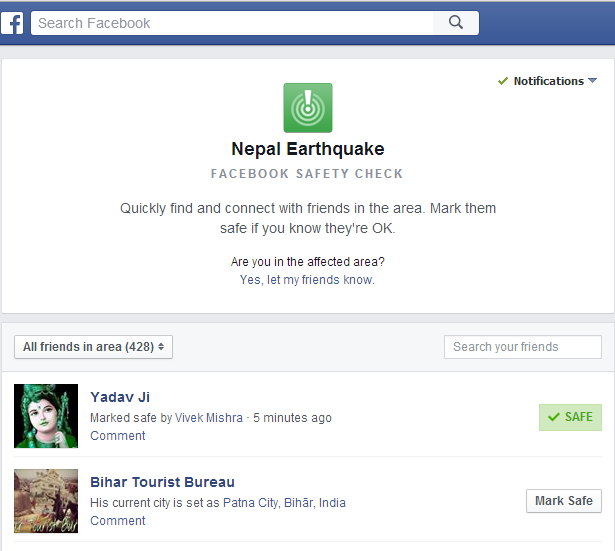Click the green Safety Check icon
The height and width of the screenshot is (551, 615).
coord(308,108)
